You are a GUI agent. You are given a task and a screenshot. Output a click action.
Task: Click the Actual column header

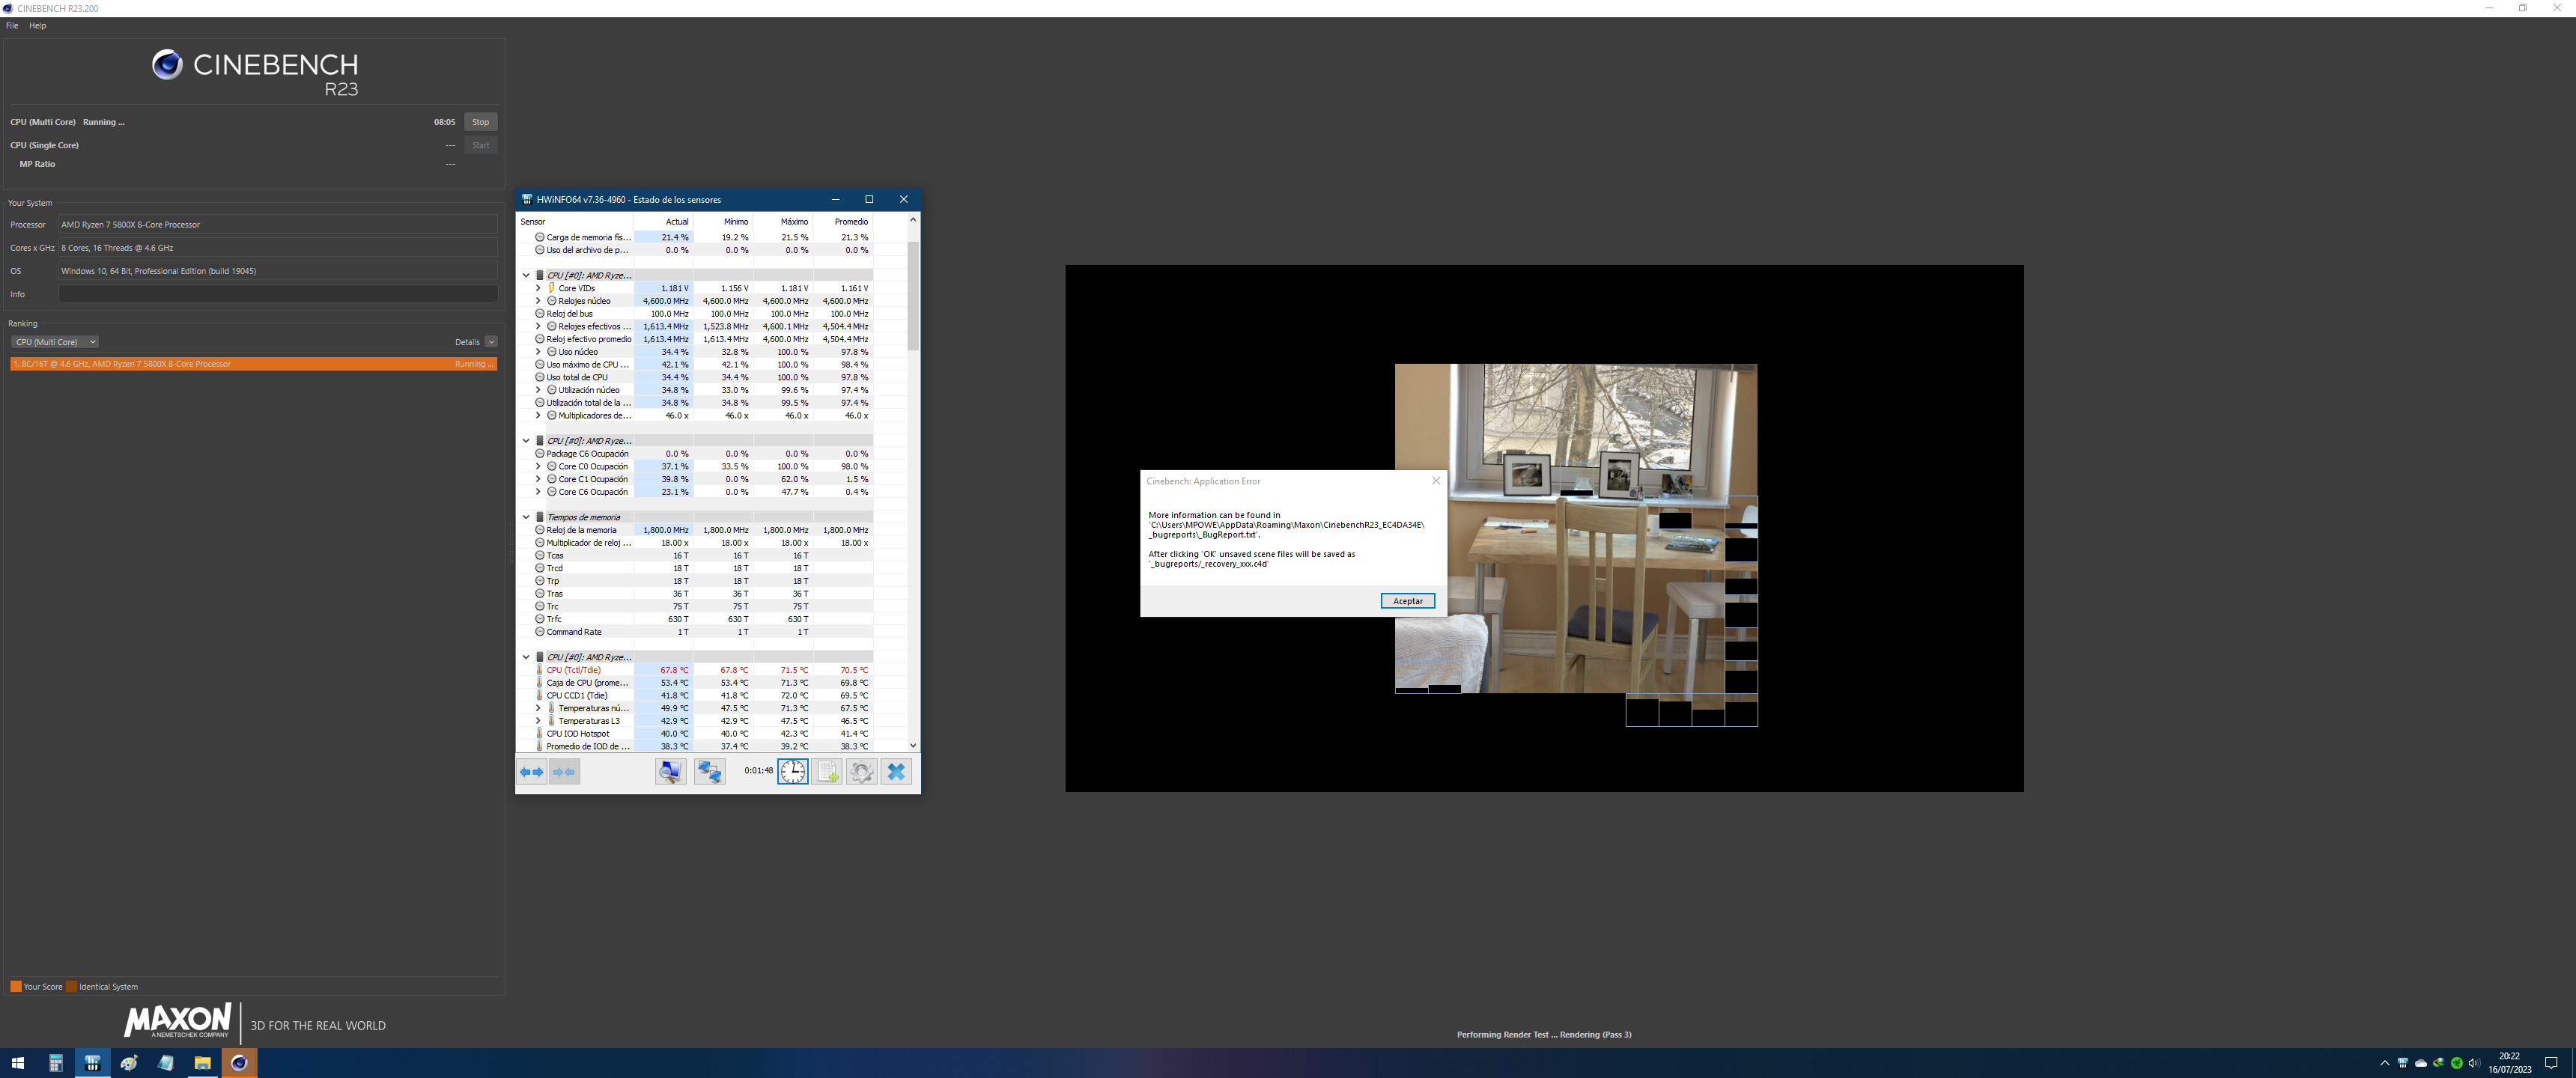[663, 222]
